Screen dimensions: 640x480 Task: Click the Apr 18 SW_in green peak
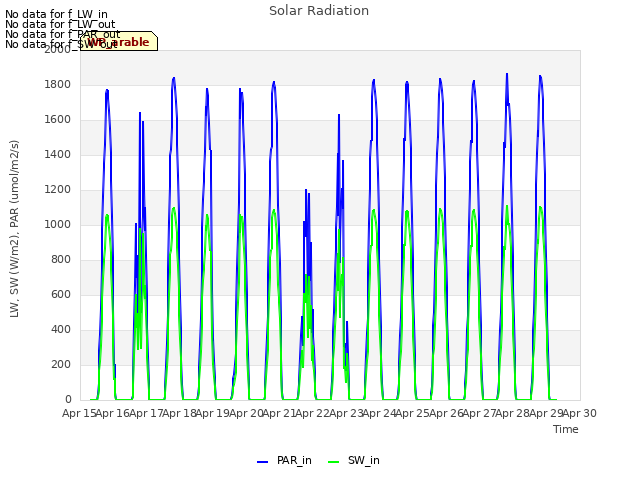tap(173, 209)
